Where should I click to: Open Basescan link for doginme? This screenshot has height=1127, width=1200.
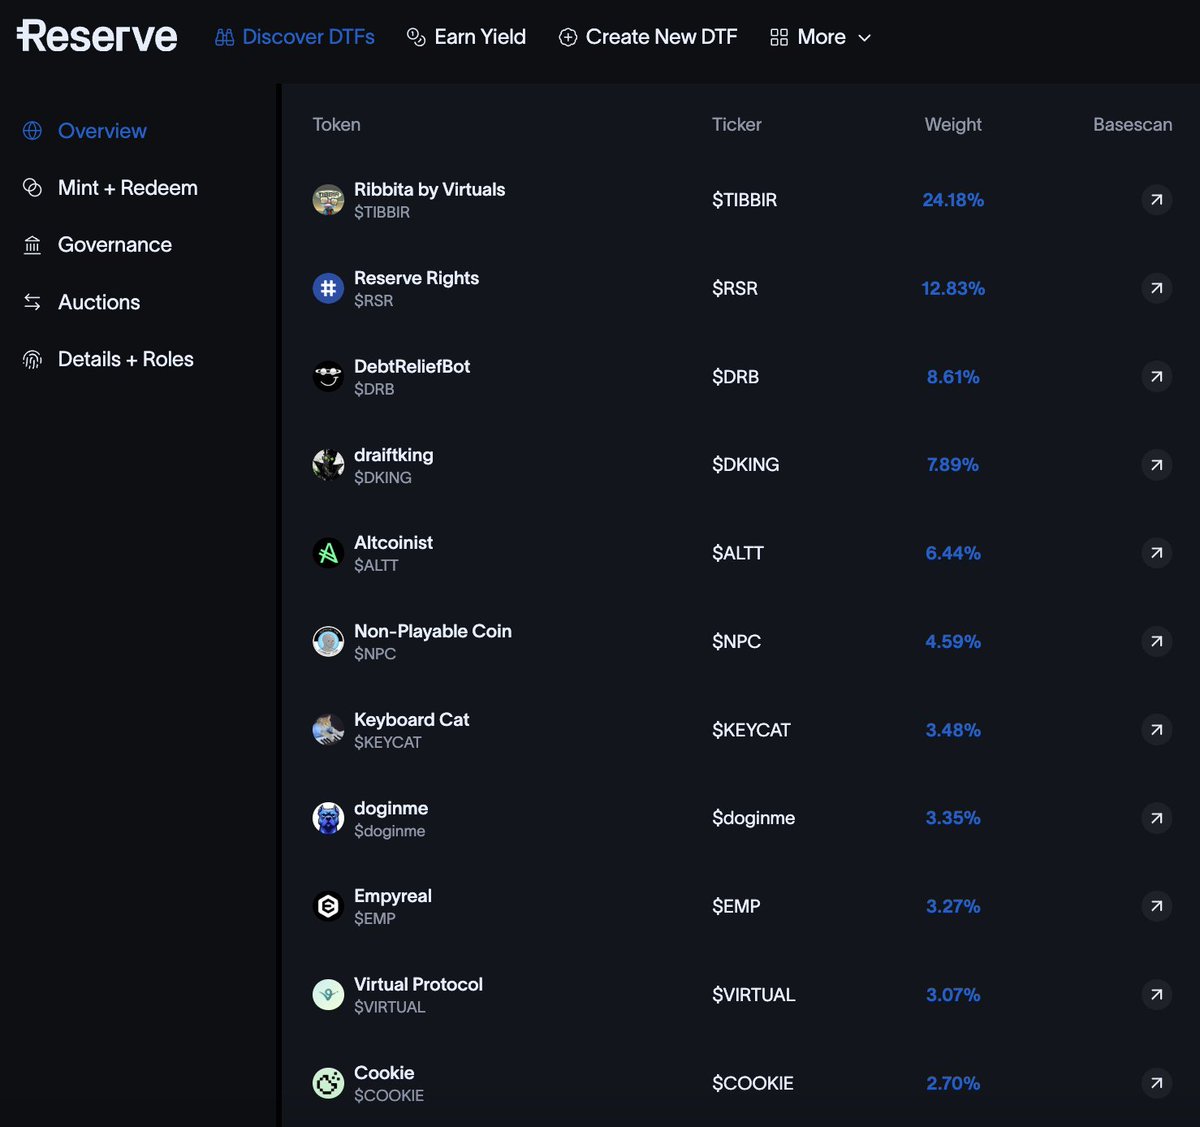[1156, 818]
